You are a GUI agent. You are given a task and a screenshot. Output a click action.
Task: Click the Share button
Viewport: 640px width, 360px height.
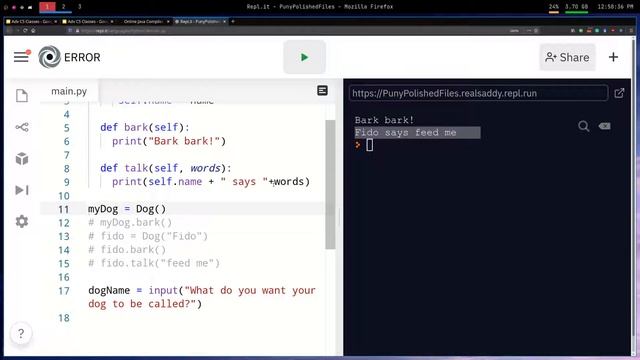point(567,57)
